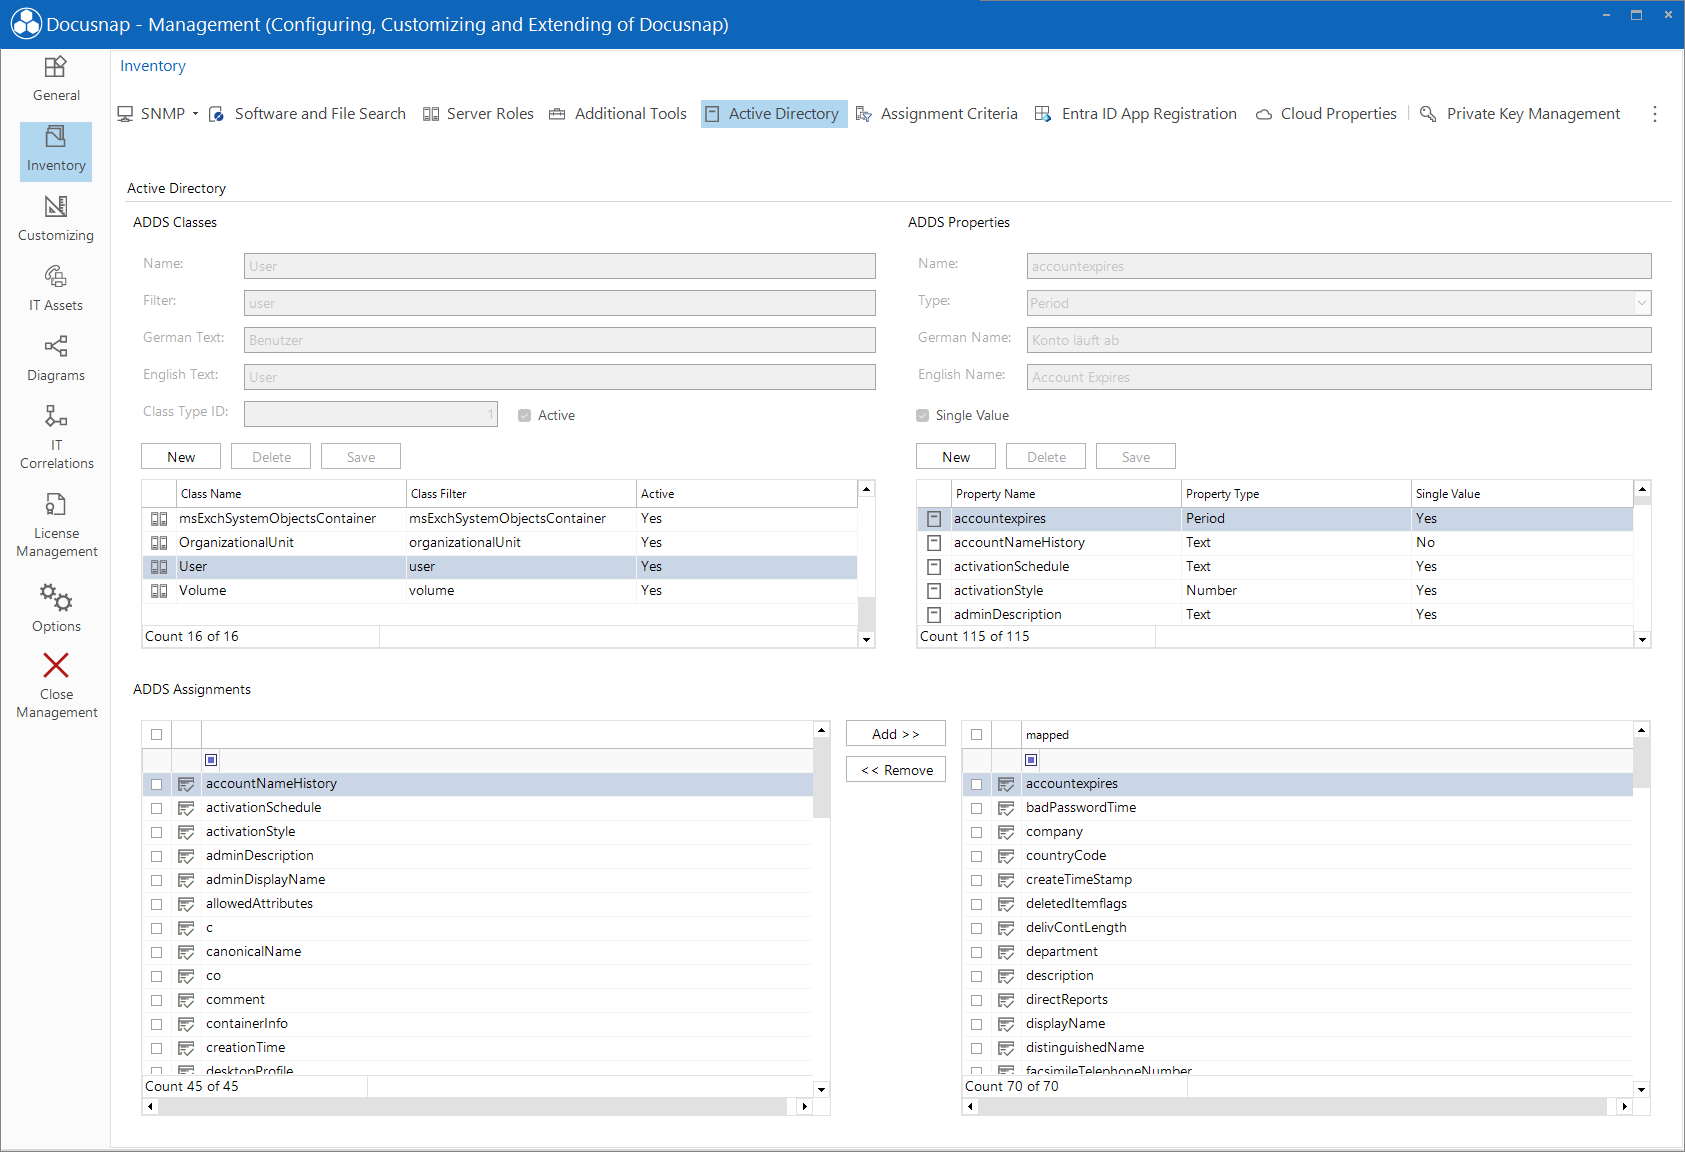The width and height of the screenshot is (1685, 1152).
Task: Click the ADDS Classes vertical scrollbar down arrow
Action: (867, 639)
